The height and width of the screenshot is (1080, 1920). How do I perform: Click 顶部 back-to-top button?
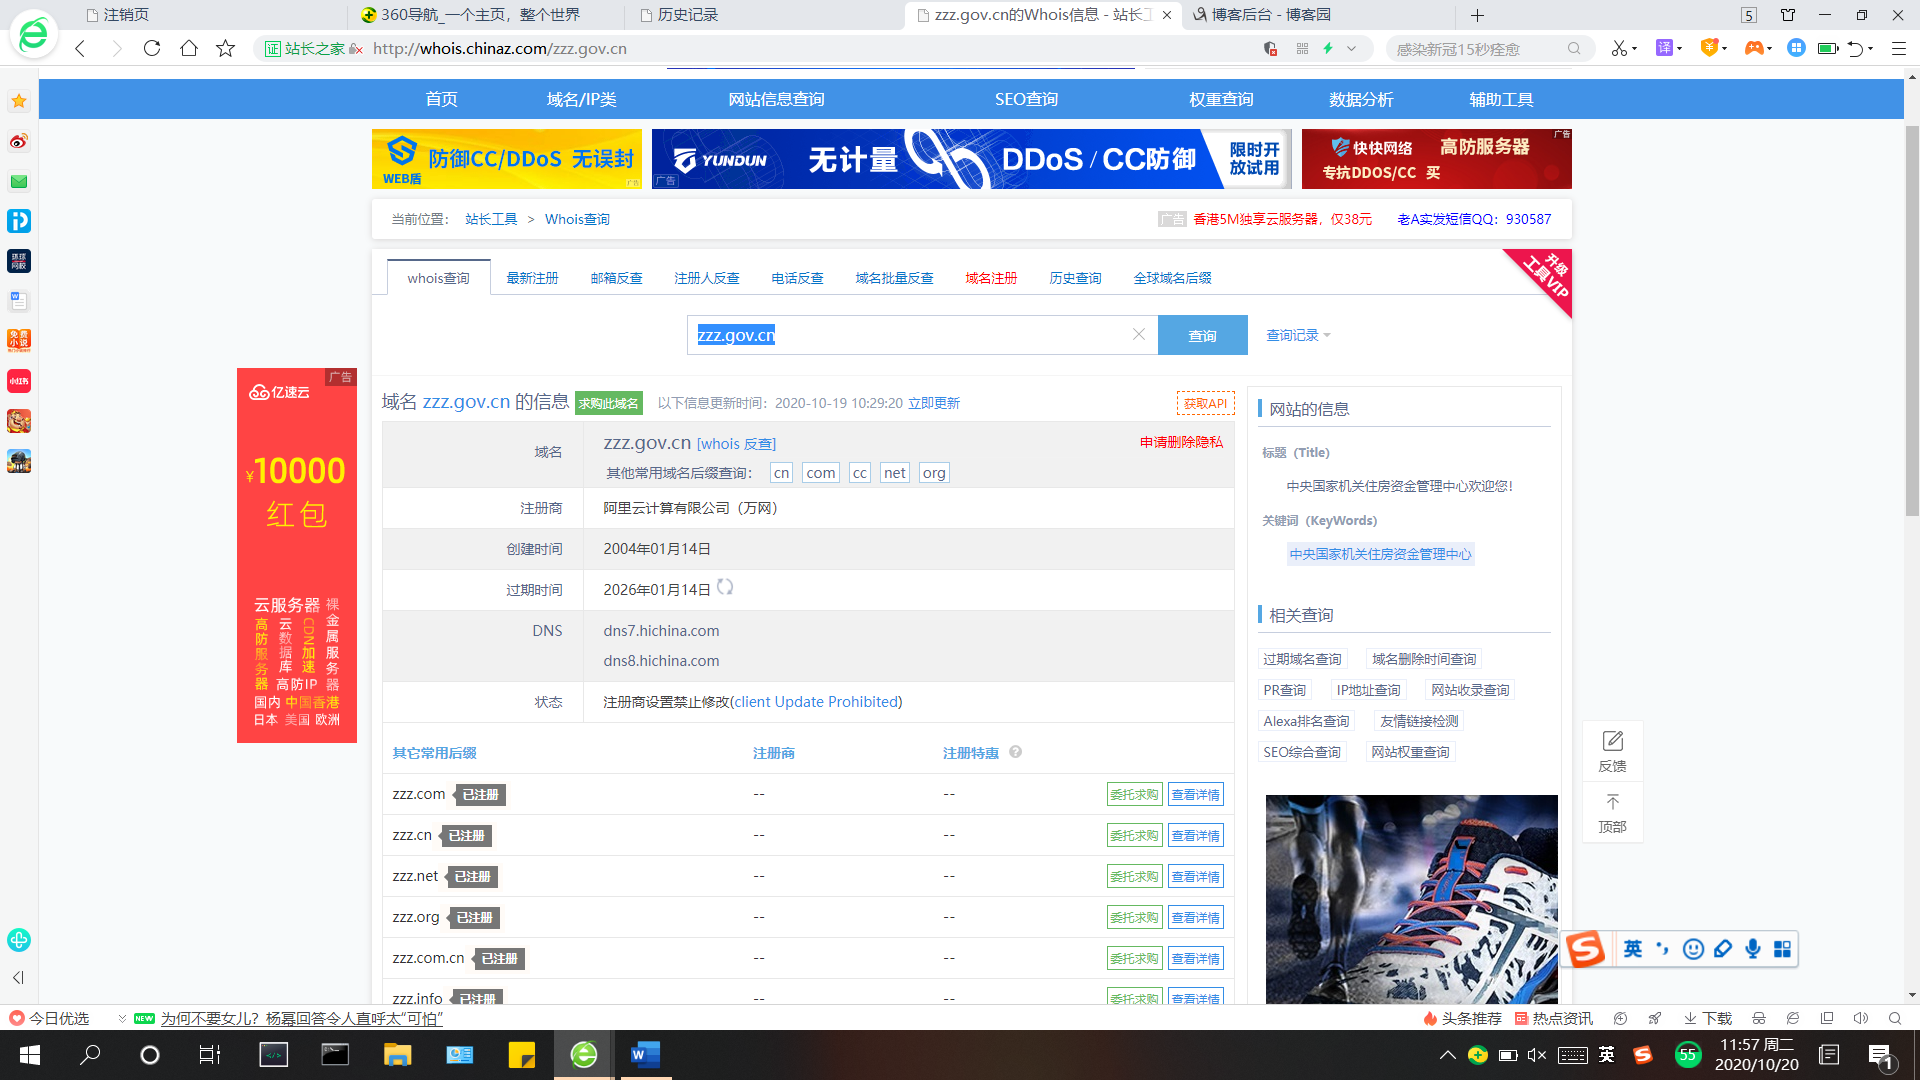point(1612,812)
